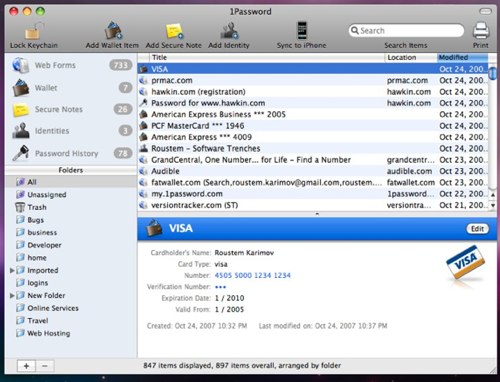Click the Edit button for VISA
This screenshot has width=500, height=382.
pyautogui.click(x=477, y=229)
